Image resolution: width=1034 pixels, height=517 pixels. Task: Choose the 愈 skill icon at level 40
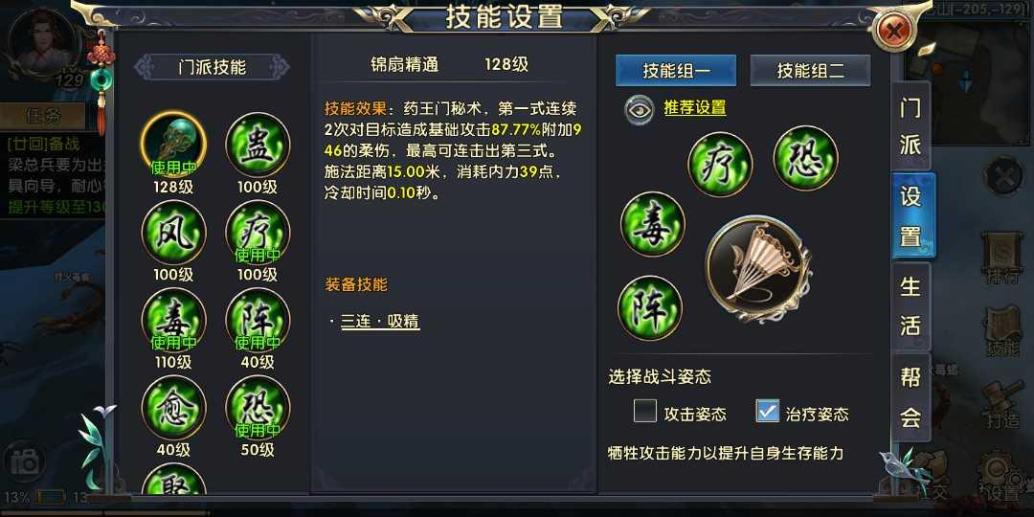174,408
